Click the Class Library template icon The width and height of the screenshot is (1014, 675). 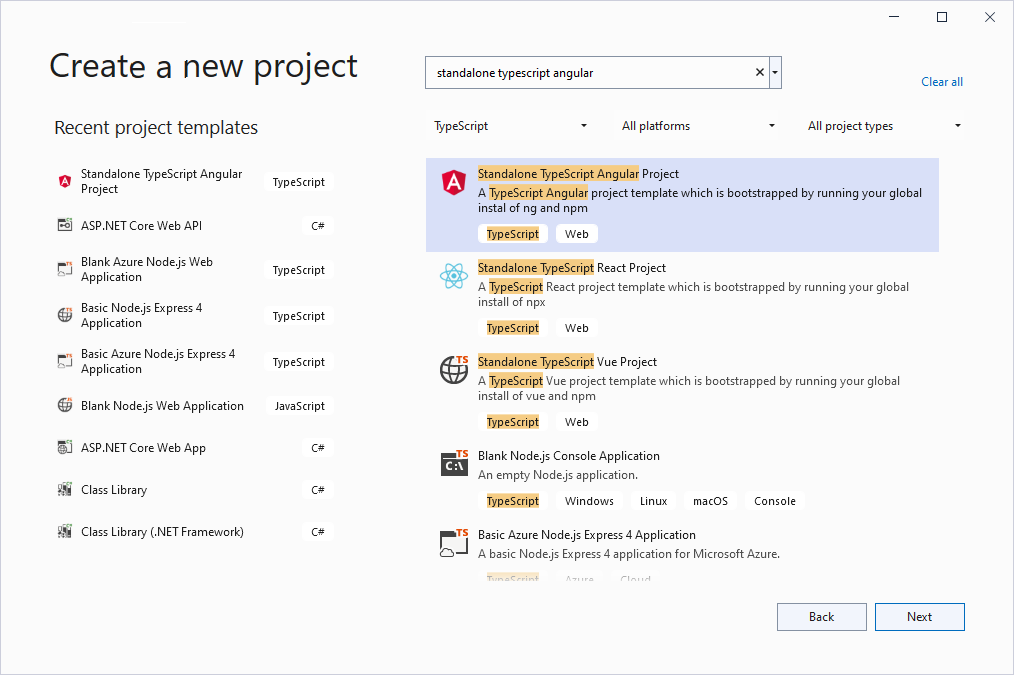tap(65, 489)
